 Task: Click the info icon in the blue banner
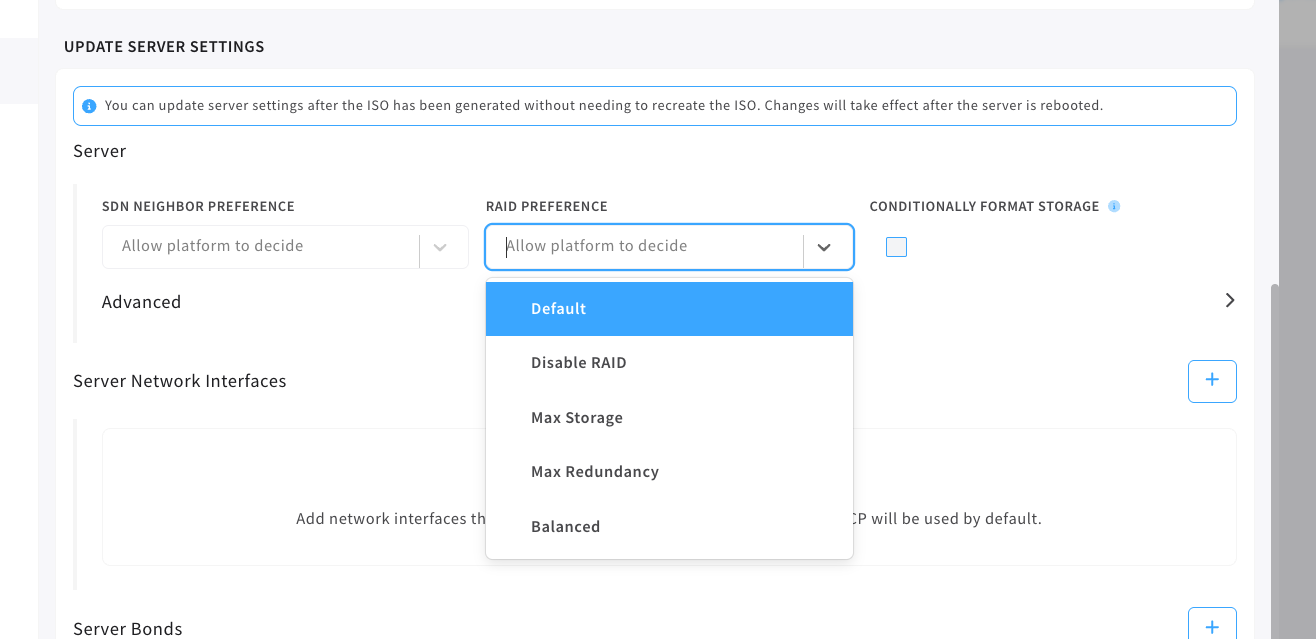tap(89, 106)
